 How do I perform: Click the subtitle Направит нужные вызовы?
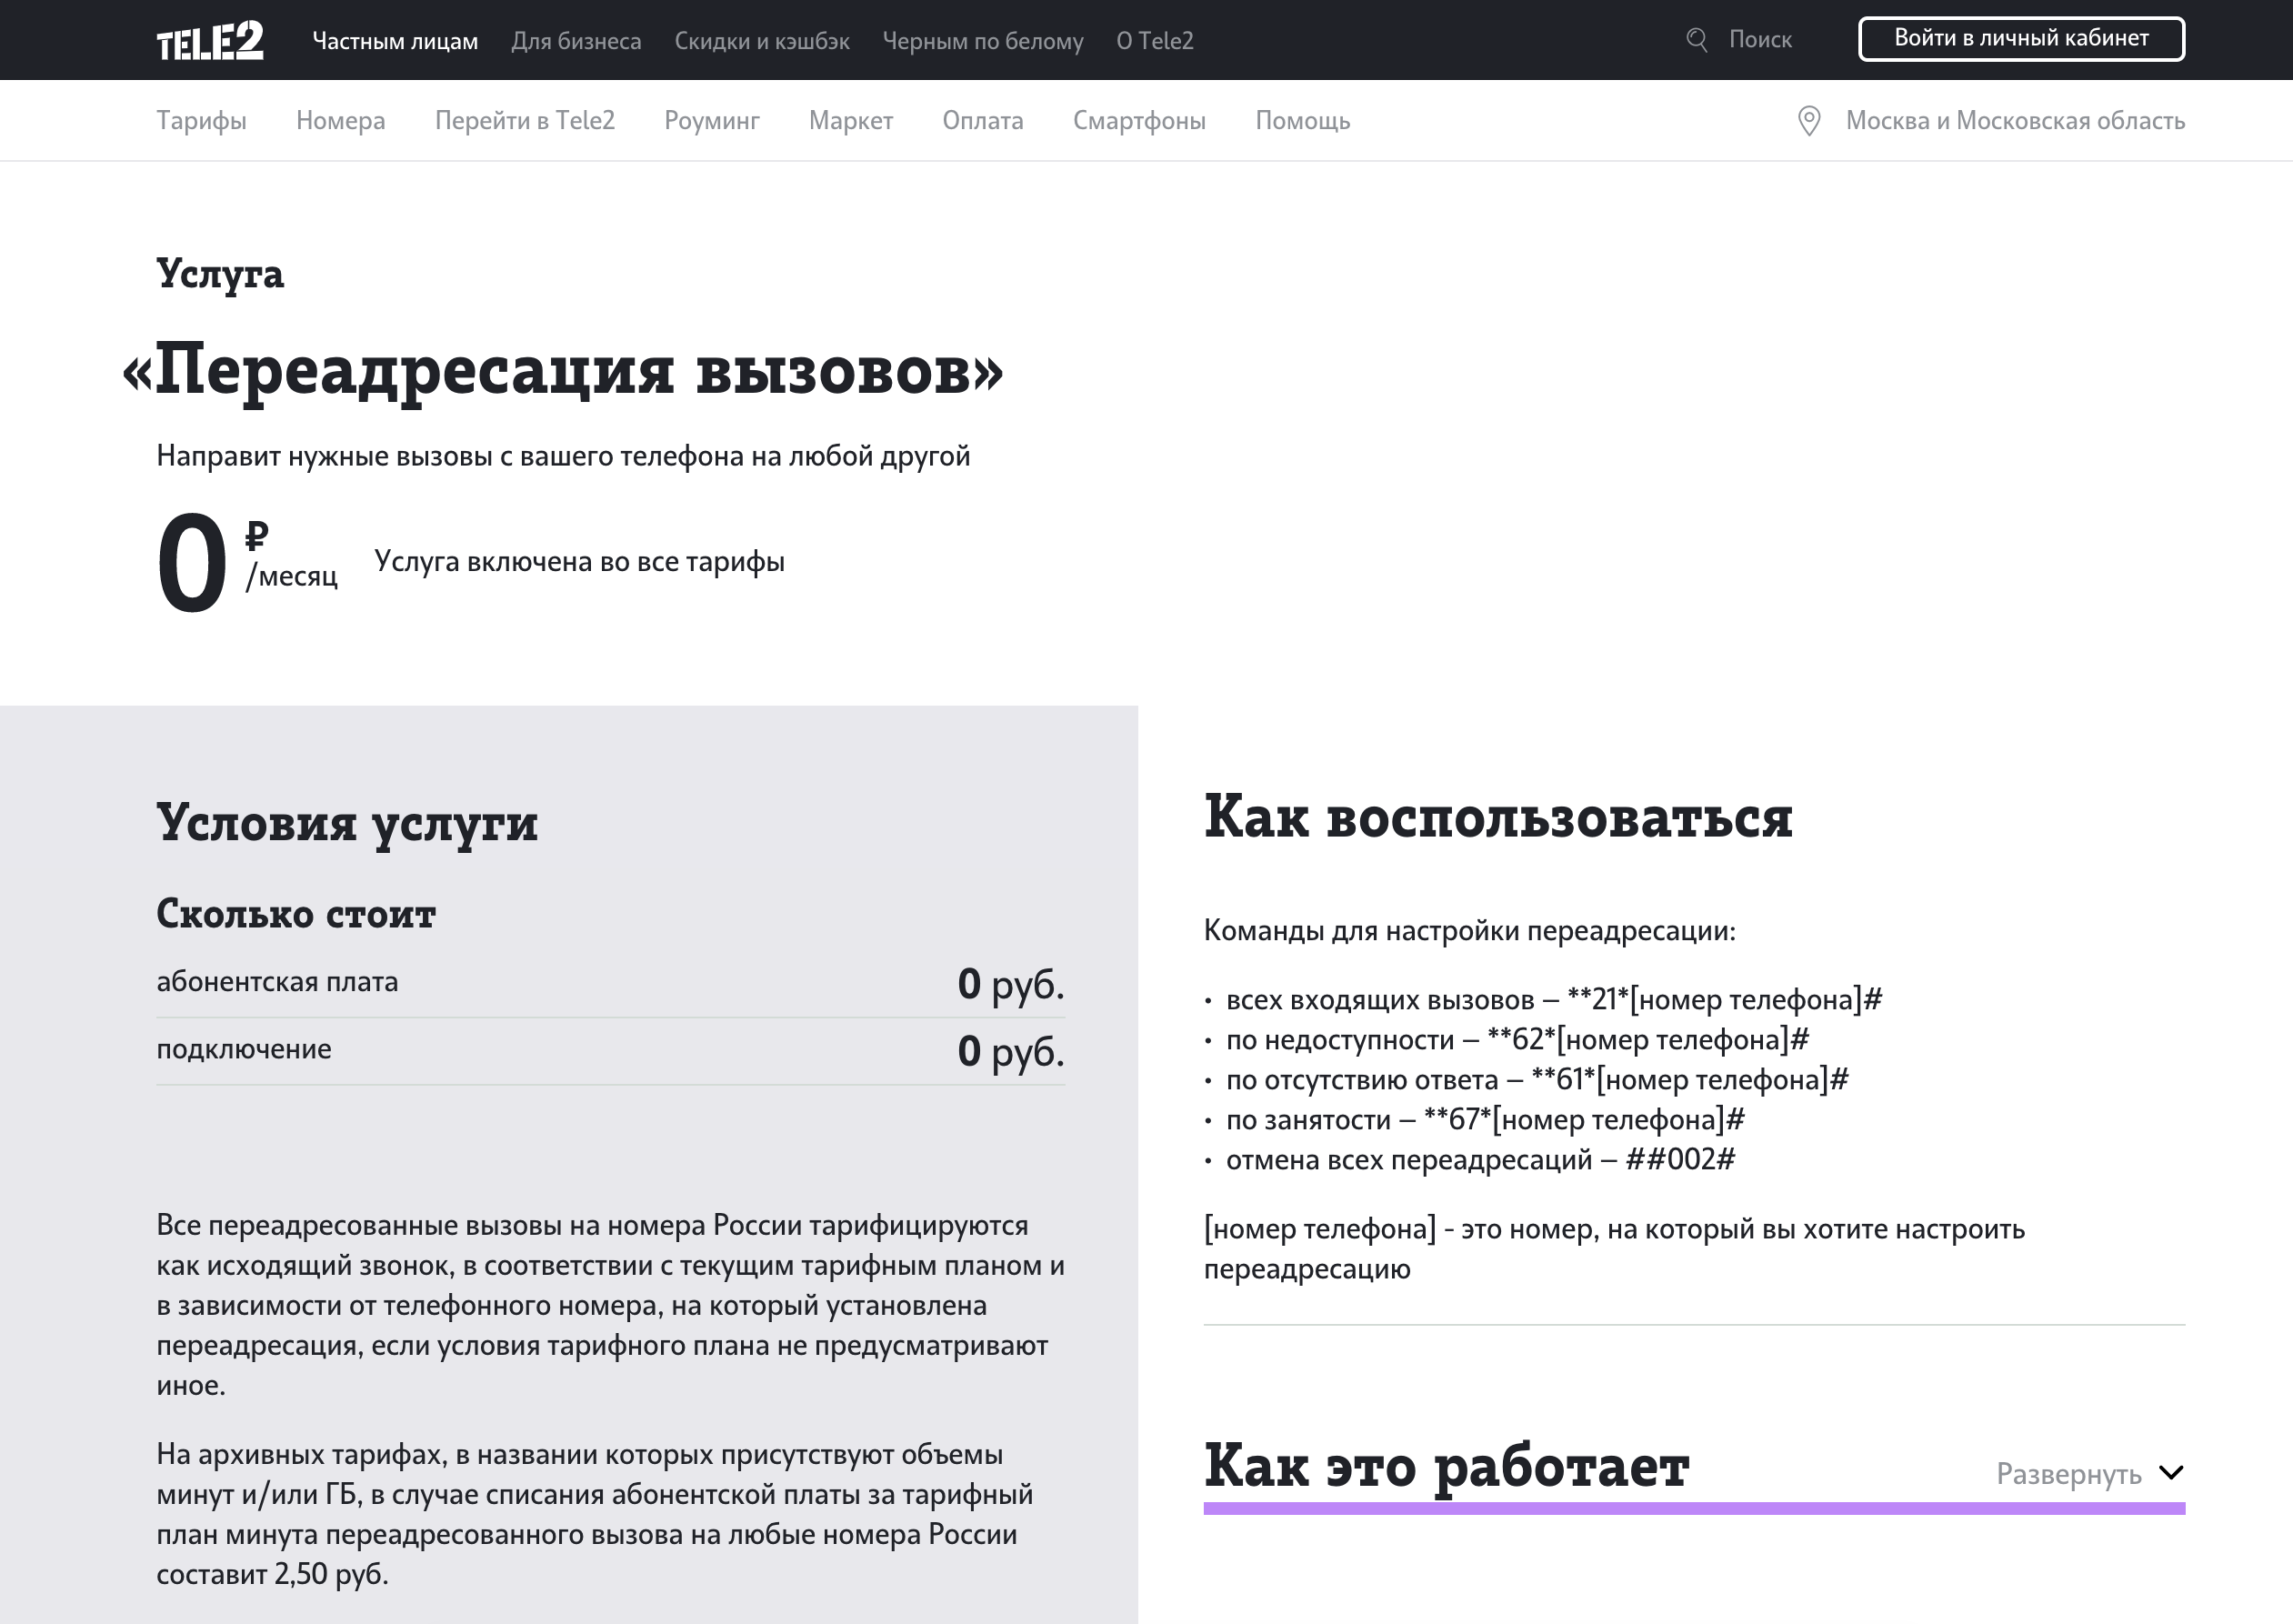click(x=563, y=456)
